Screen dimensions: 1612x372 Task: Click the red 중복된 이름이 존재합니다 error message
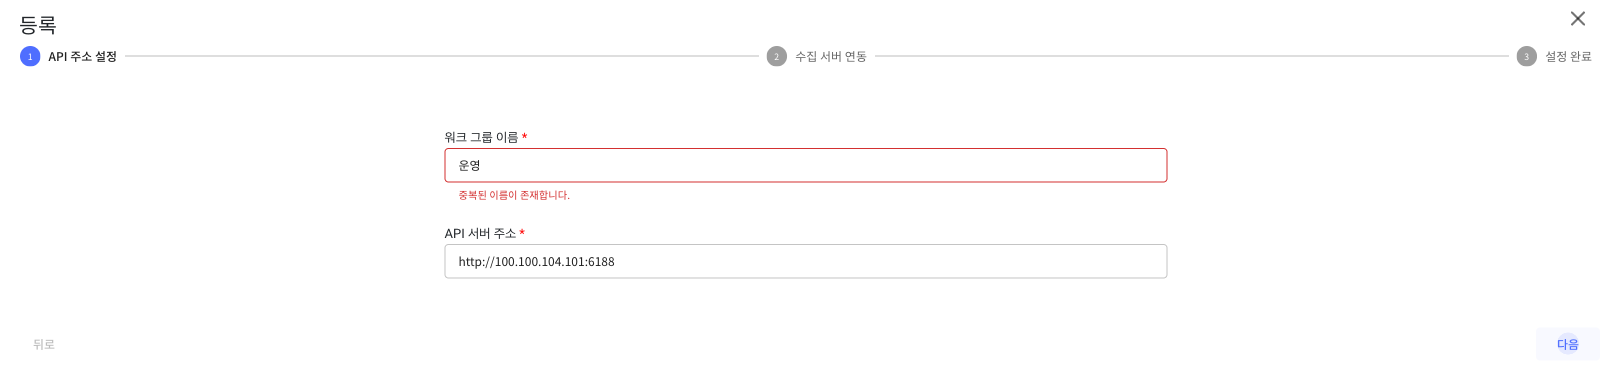tap(514, 195)
